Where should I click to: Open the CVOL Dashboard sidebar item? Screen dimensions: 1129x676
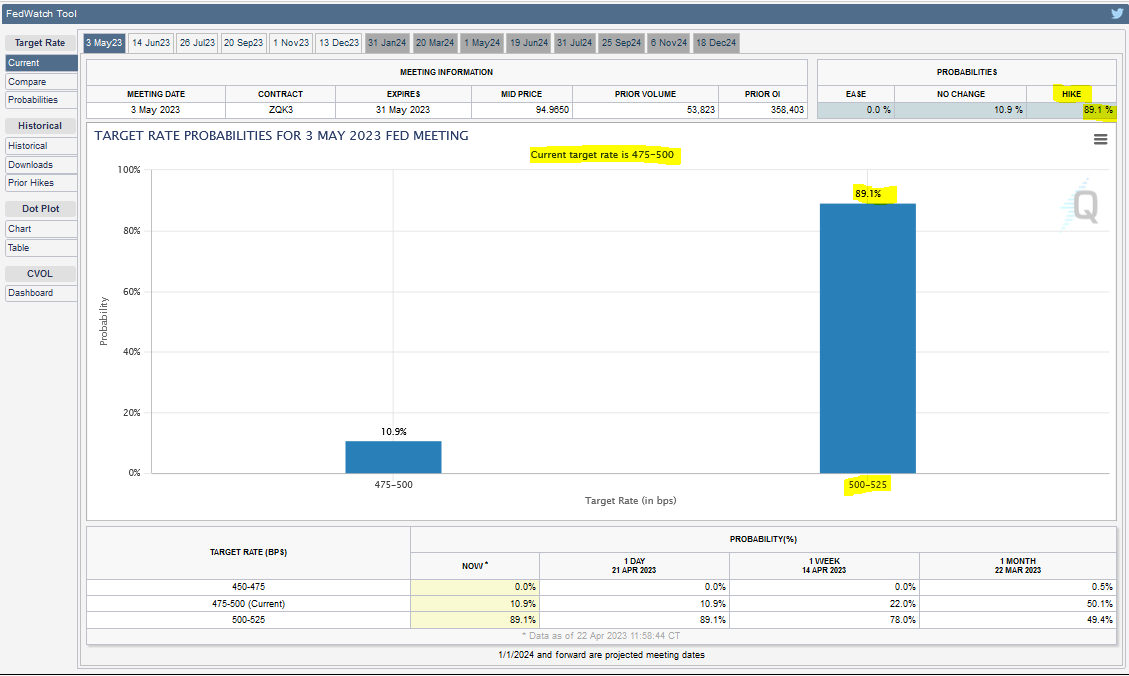click(41, 293)
